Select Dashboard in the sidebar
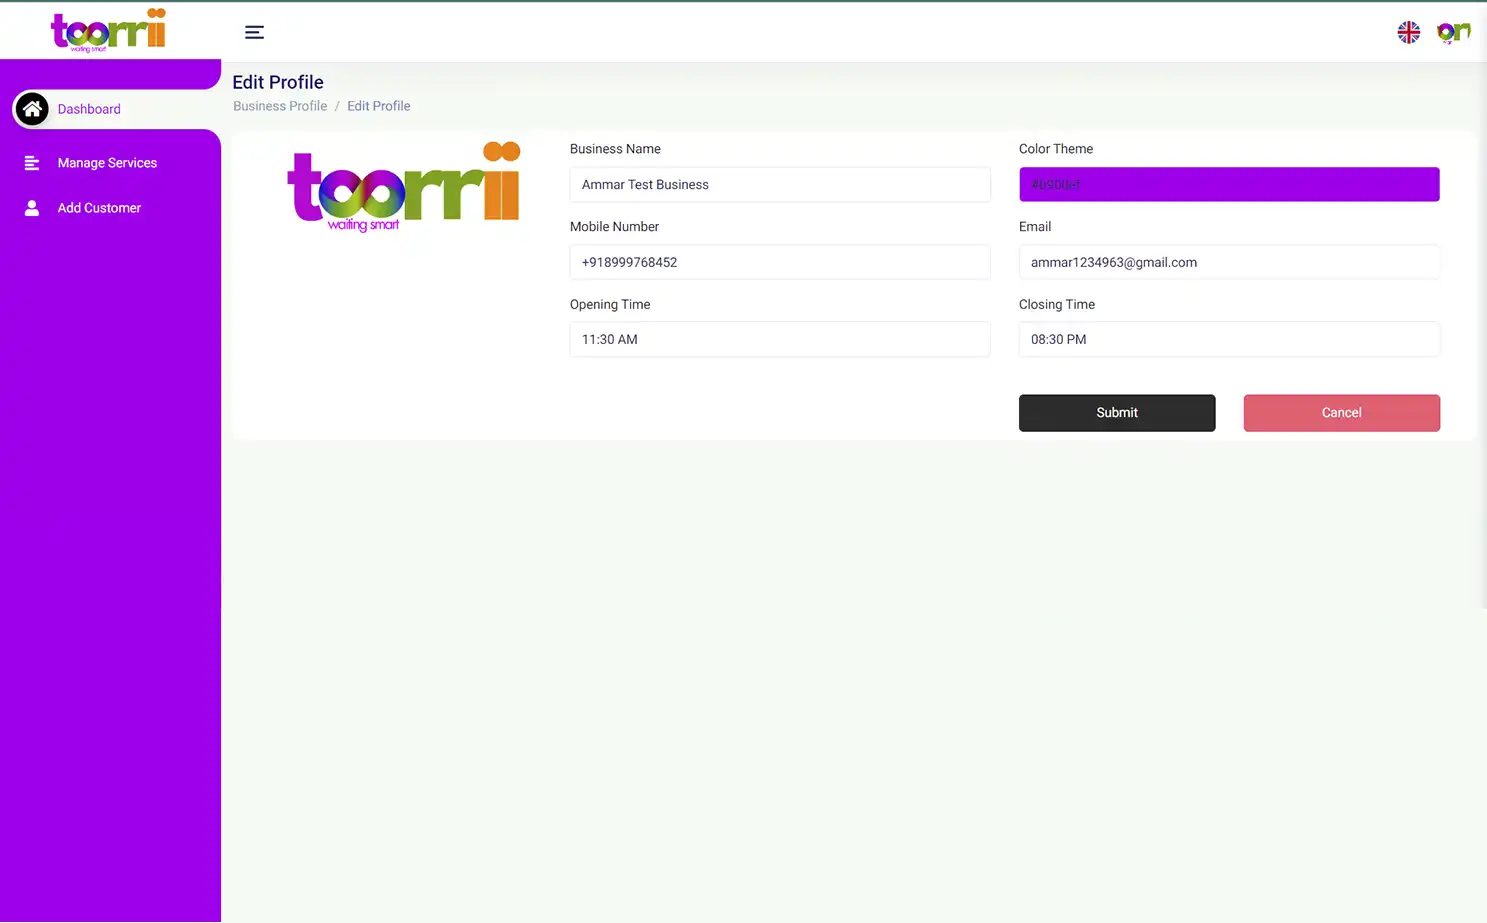 (x=89, y=108)
